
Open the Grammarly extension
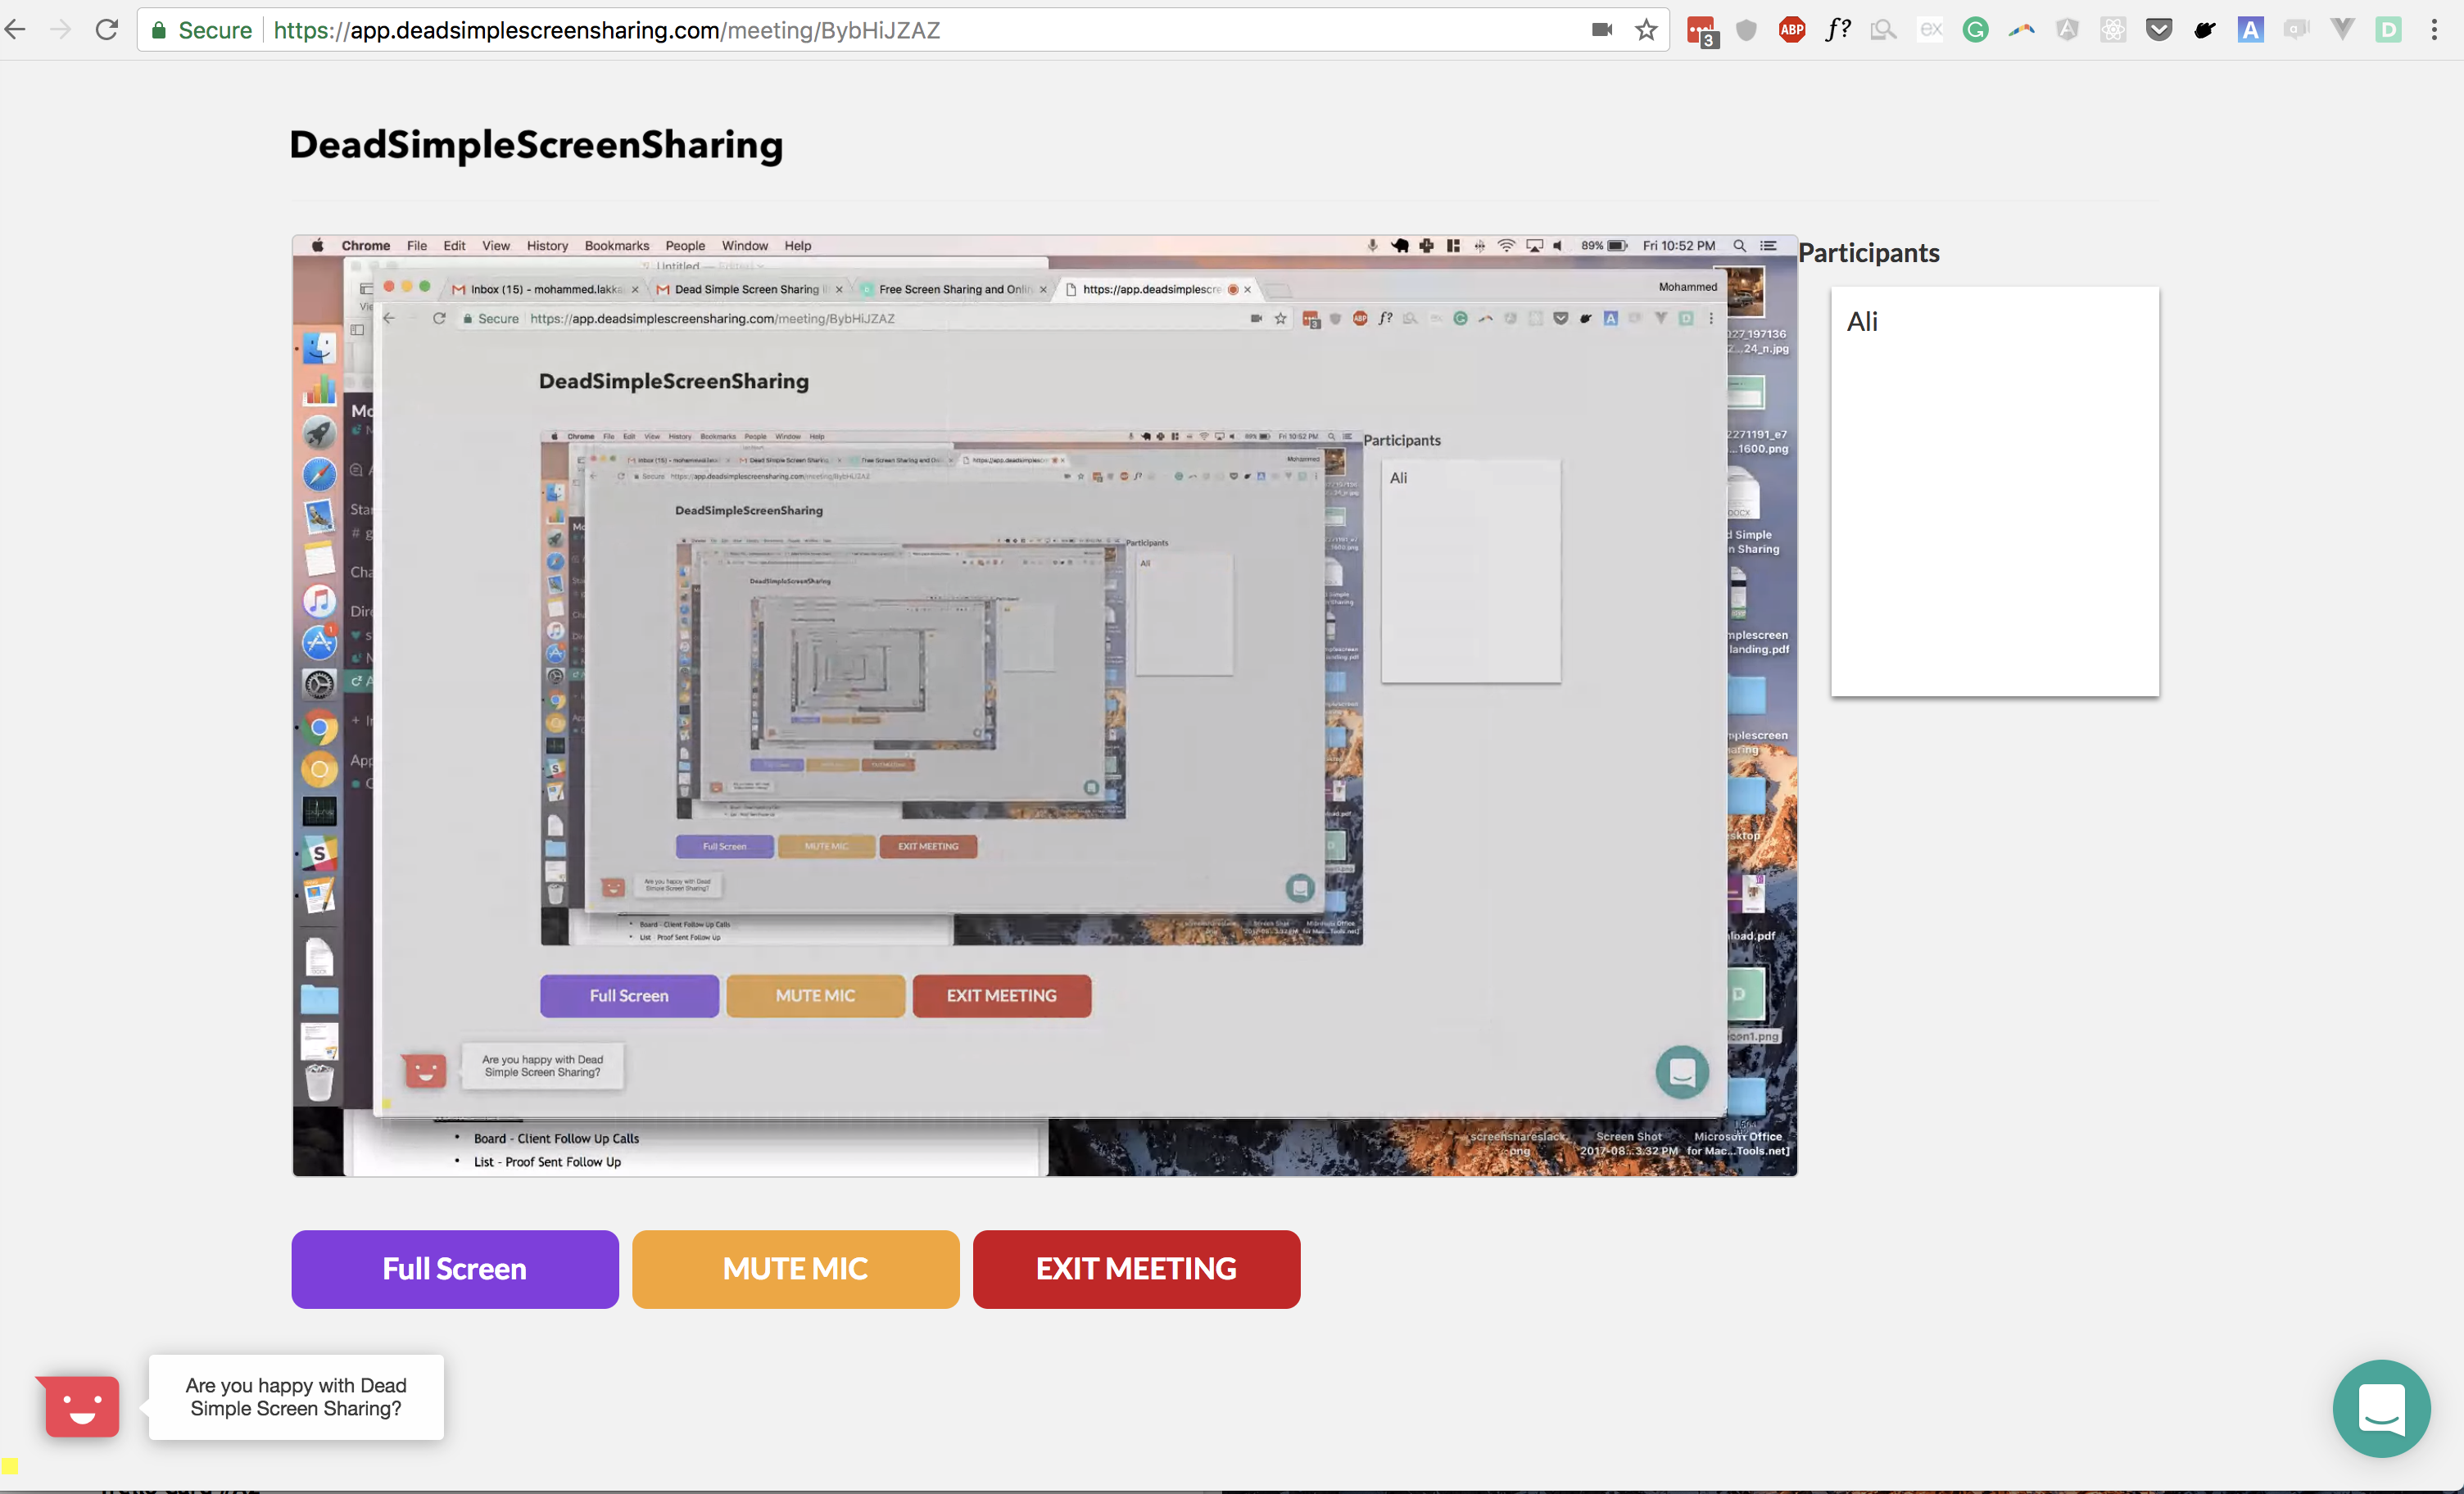[1976, 30]
